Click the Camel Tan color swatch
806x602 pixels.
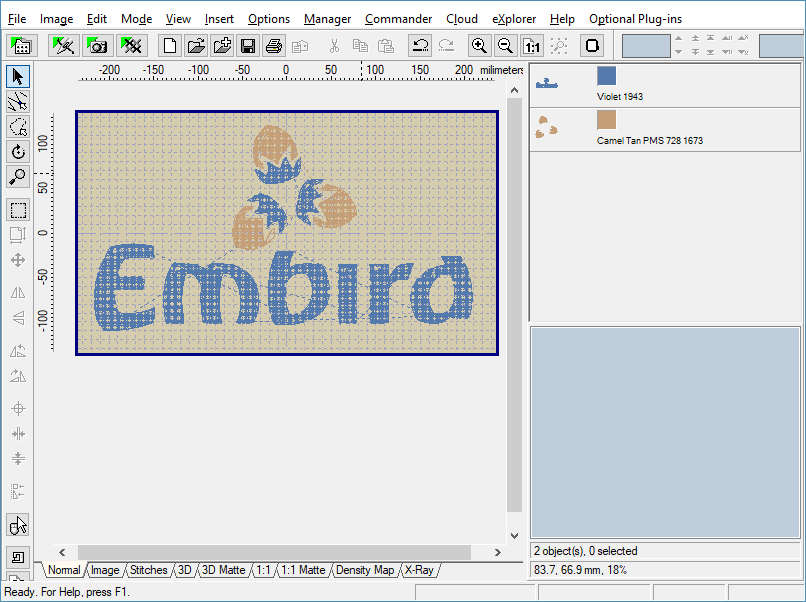pyautogui.click(x=607, y=120)
